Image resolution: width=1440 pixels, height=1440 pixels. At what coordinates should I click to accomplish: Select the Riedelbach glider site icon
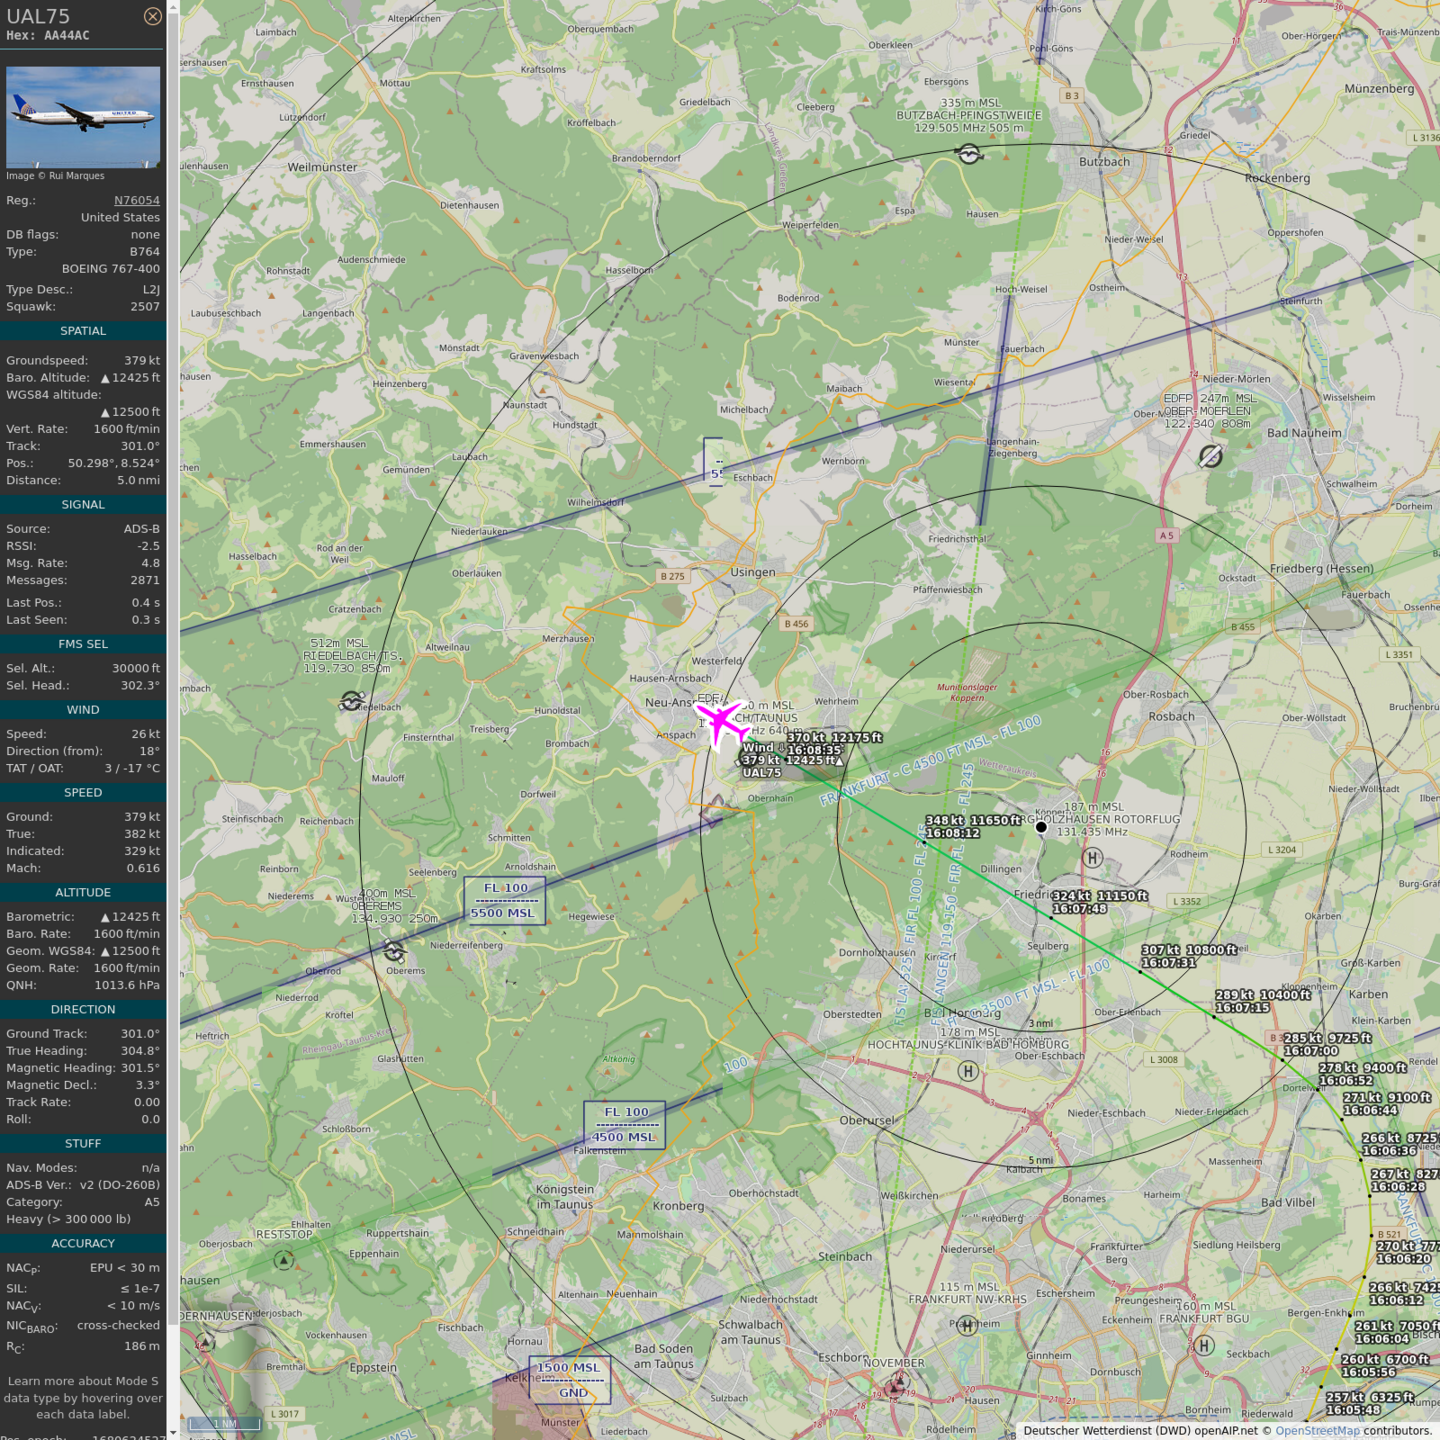pos(351,701)
